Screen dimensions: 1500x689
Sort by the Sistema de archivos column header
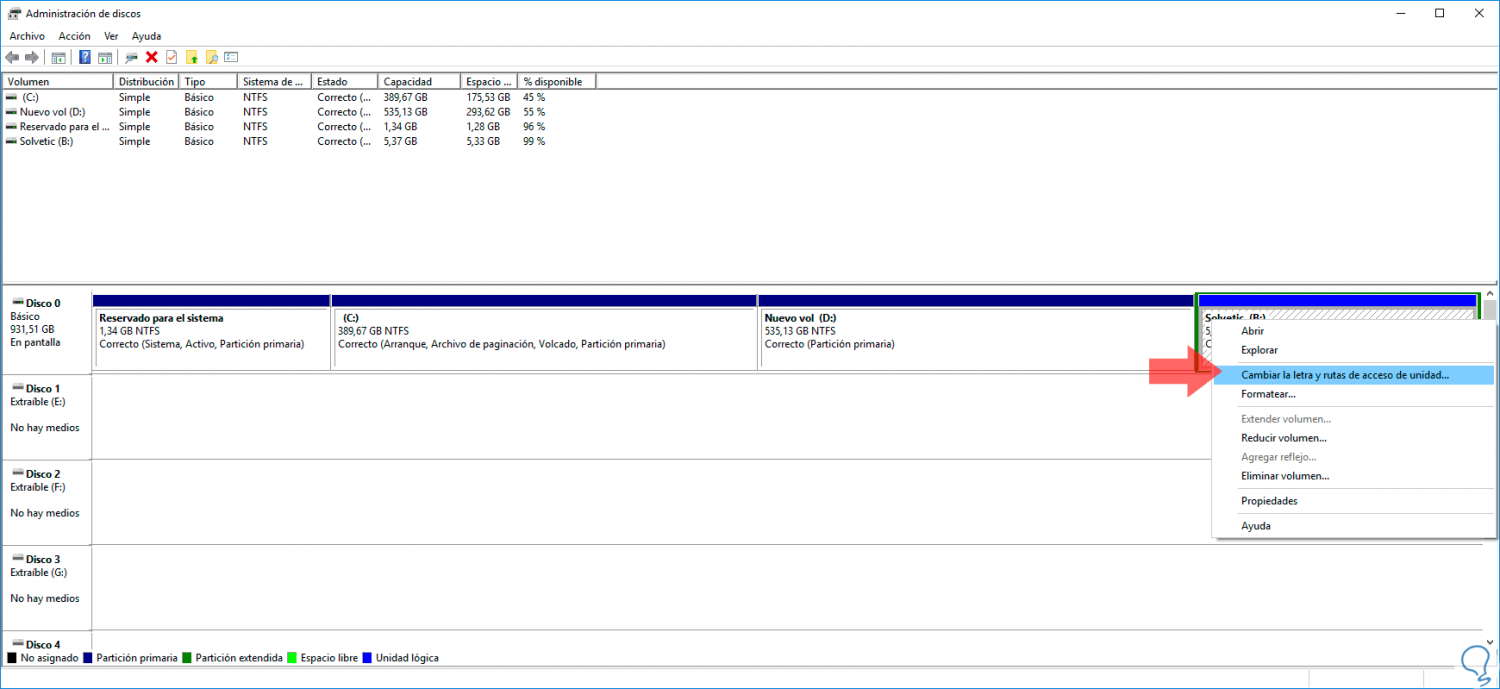pyautogui.click(x=274, y=81)
